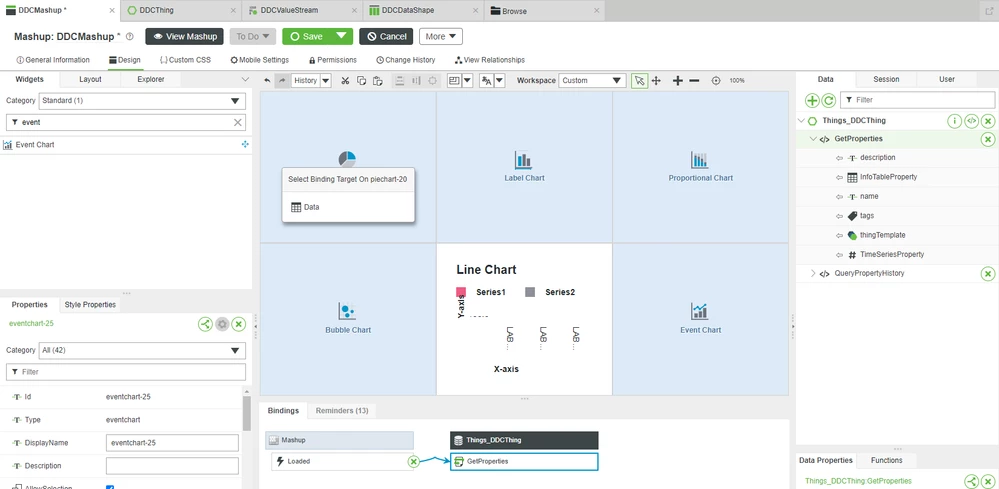Viewport: 999px width, 489px height.
Task: Zoom out with the minus icon
Action: point(694,81)
